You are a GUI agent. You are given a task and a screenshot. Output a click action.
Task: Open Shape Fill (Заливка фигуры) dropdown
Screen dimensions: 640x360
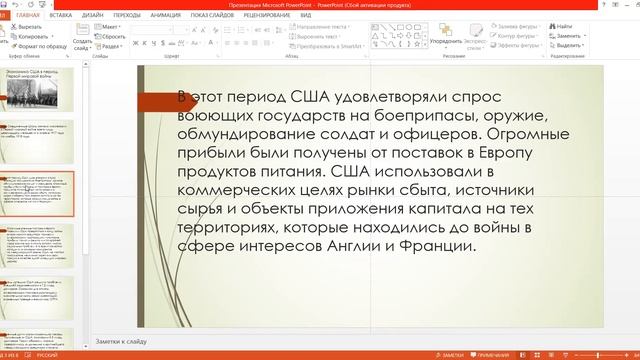(515, 27)
